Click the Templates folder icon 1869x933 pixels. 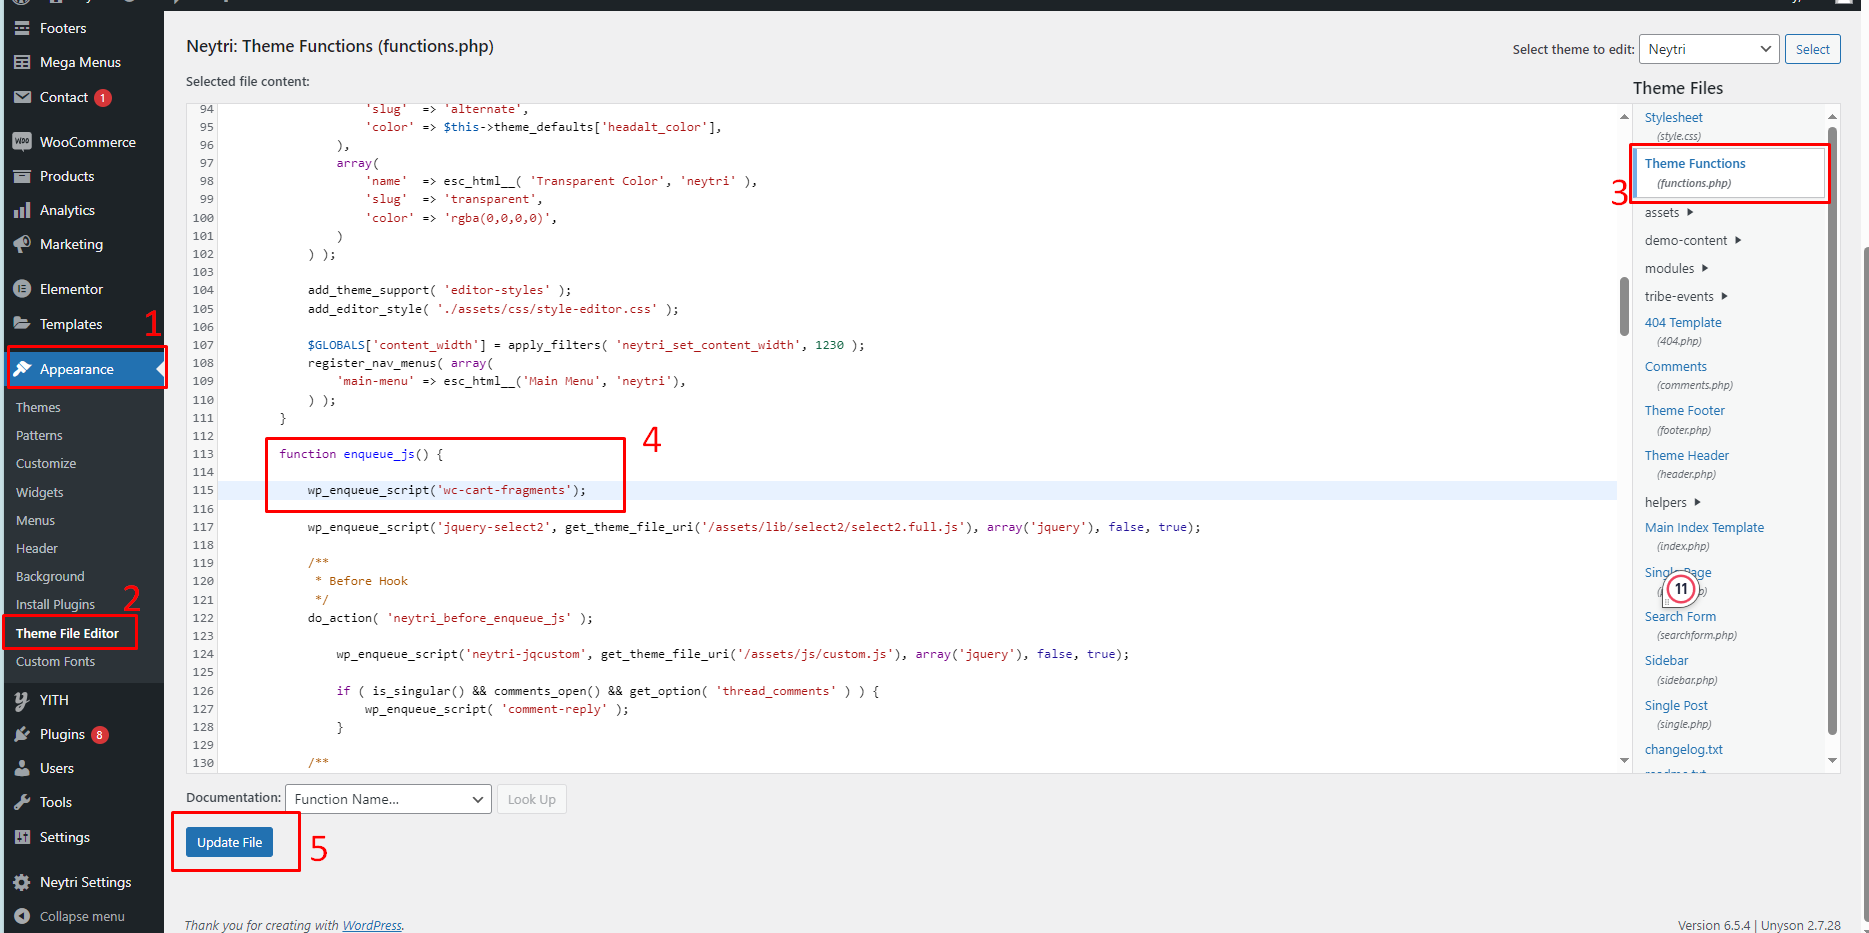(22, 324)
